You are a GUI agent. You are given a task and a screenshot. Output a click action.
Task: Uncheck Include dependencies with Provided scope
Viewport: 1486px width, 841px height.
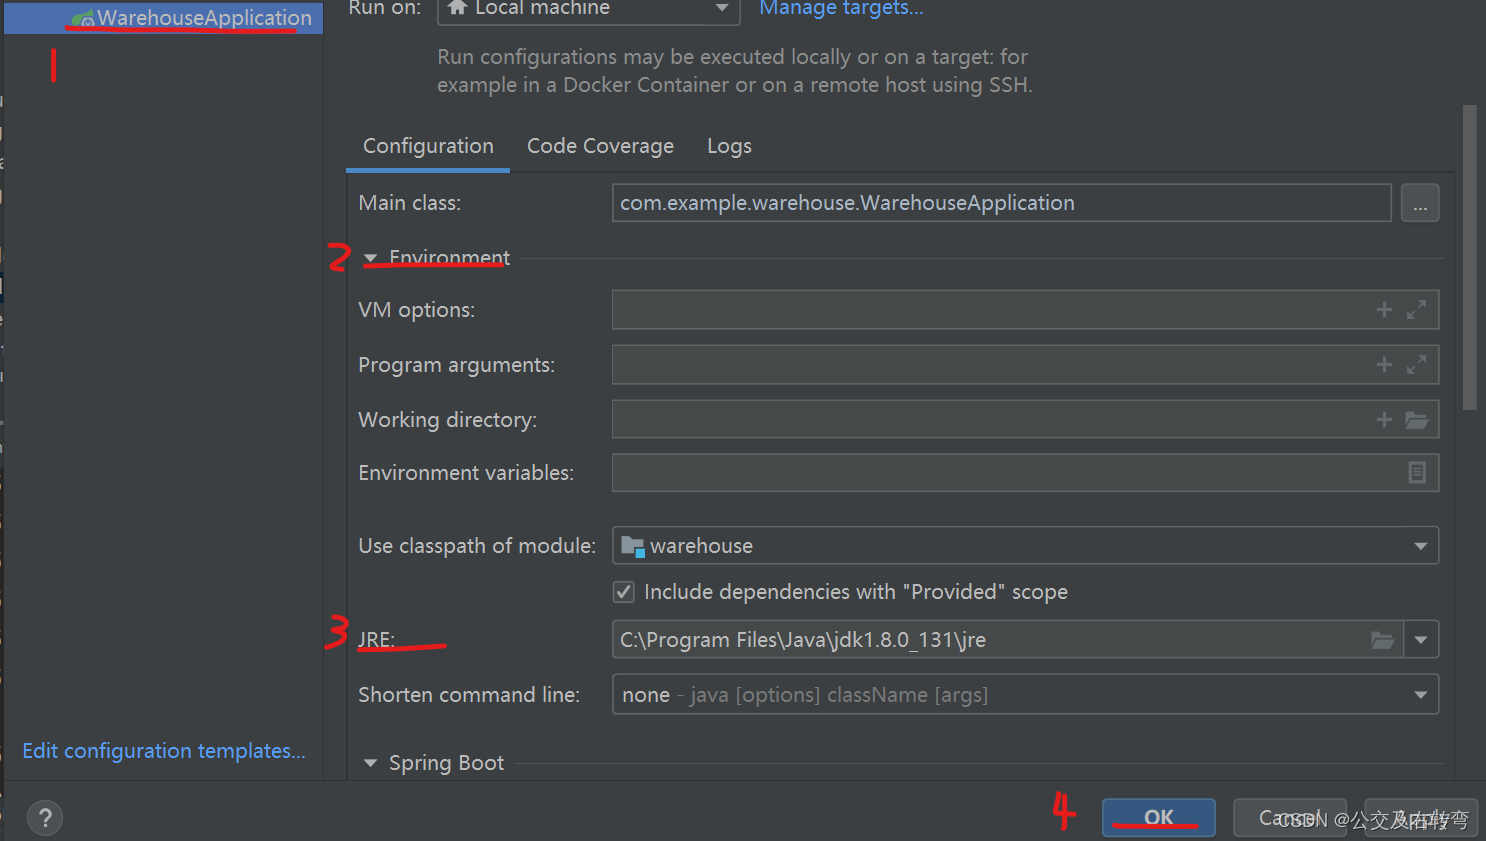pyautogui.click(x=623, y=591)
